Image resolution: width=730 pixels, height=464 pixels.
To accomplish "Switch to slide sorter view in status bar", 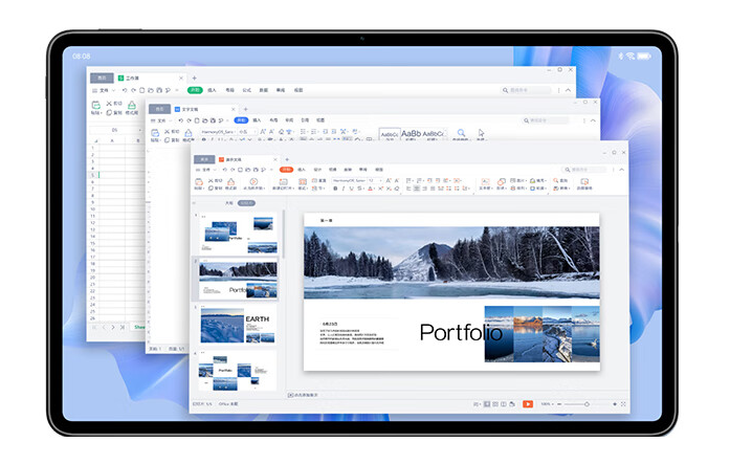I will pyautogui.click(x=495, y=404).
